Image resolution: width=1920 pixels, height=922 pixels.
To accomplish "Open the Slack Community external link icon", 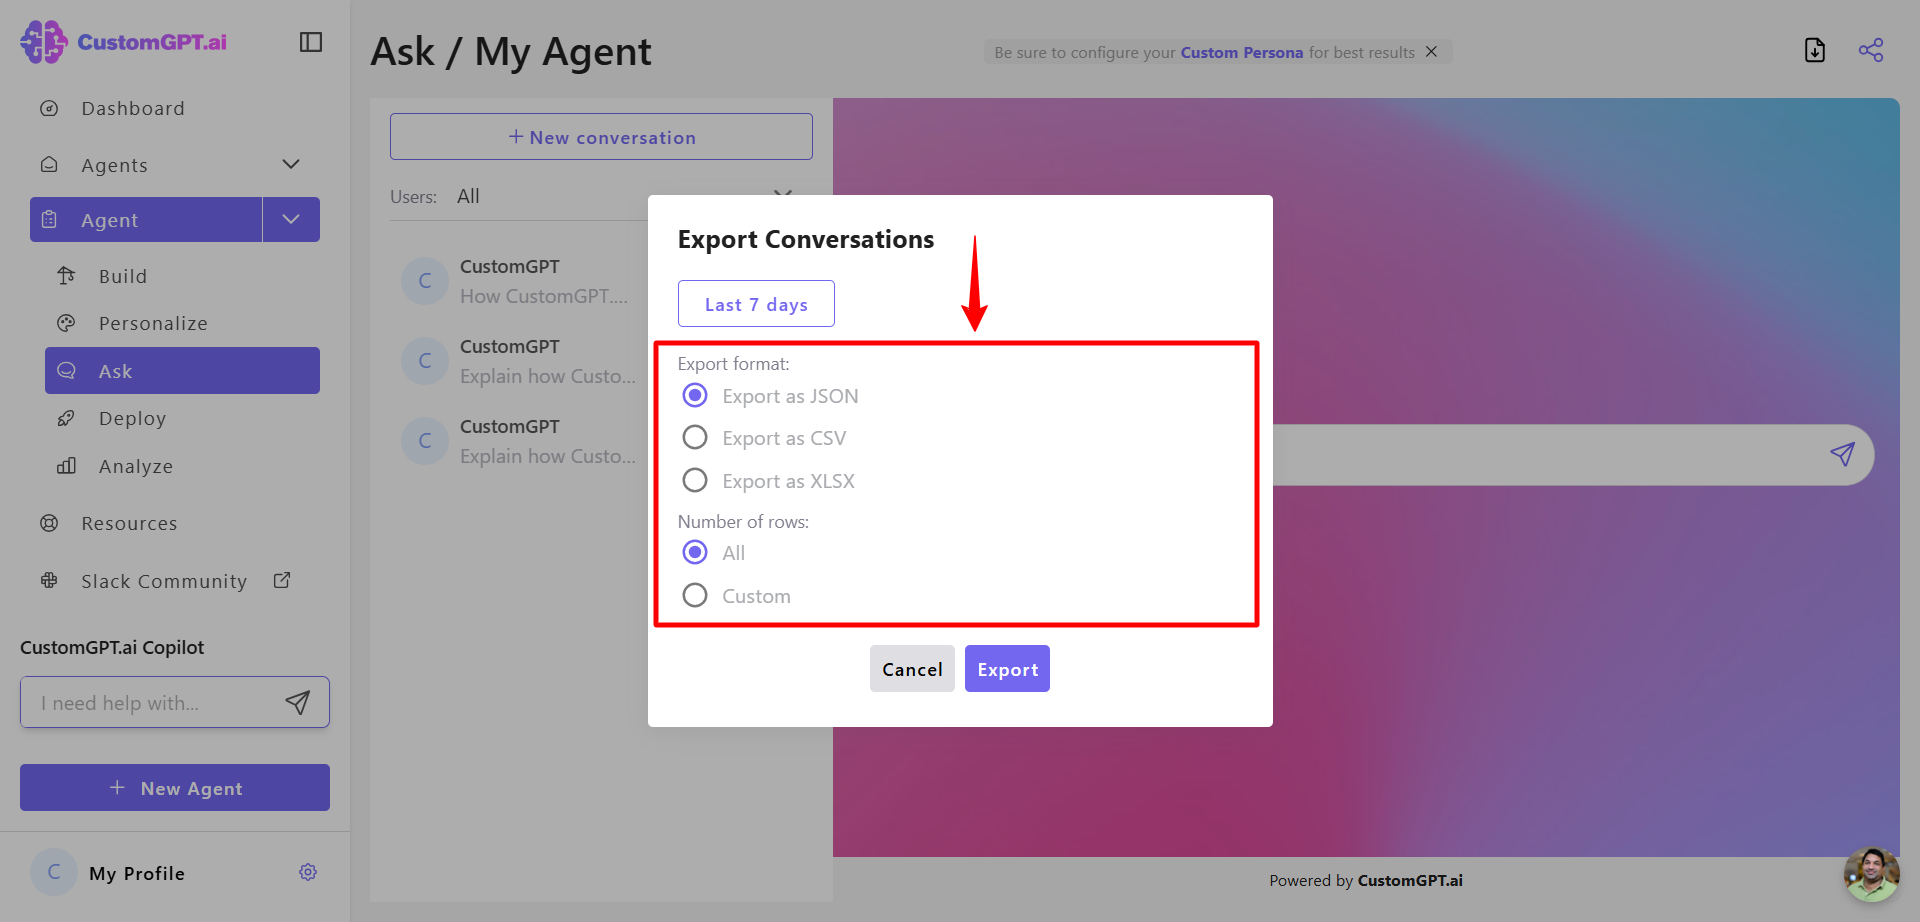I will click(x=282, y=580).
